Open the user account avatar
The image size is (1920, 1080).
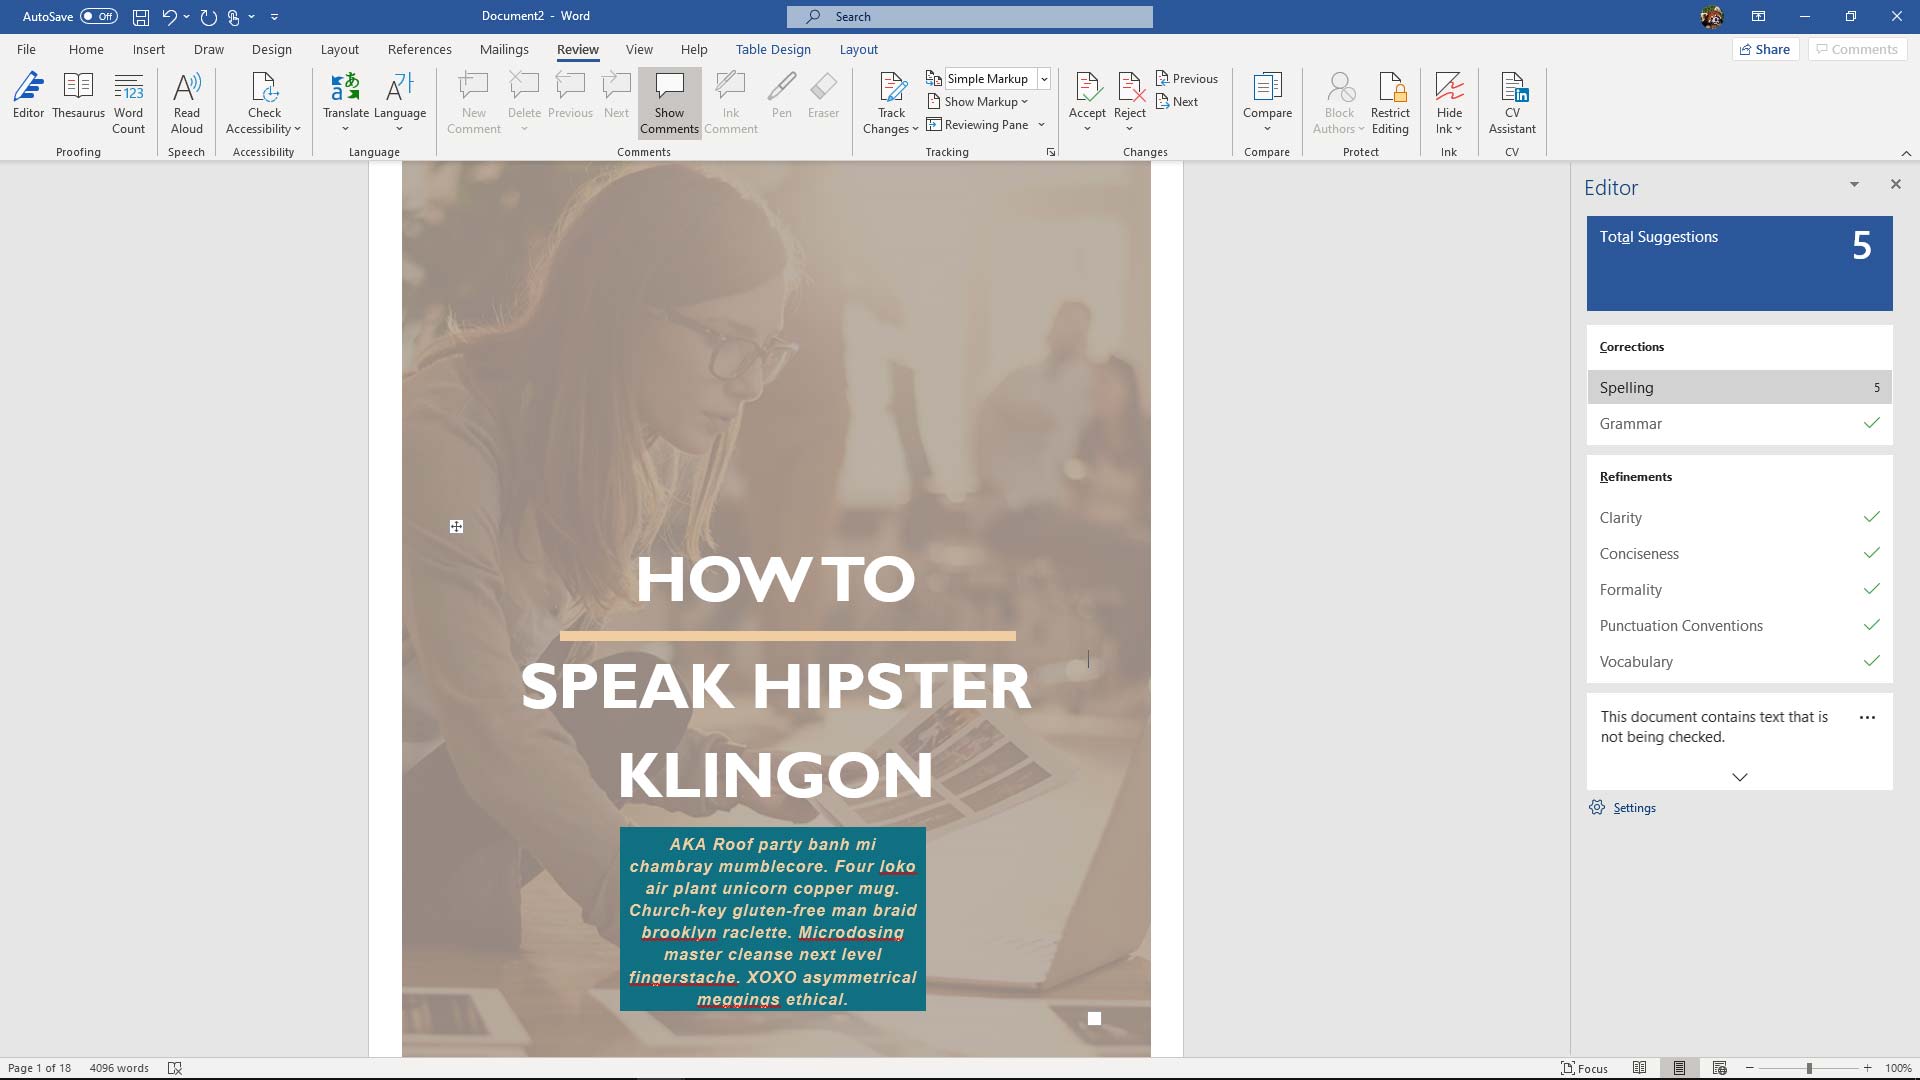[1711, 17]
